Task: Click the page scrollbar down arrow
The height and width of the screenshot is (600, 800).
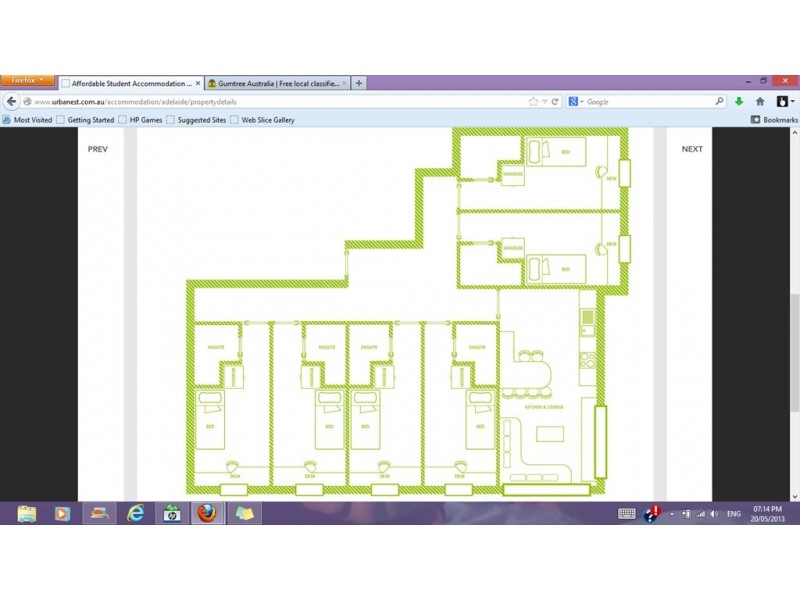Action: click(794, 496)
